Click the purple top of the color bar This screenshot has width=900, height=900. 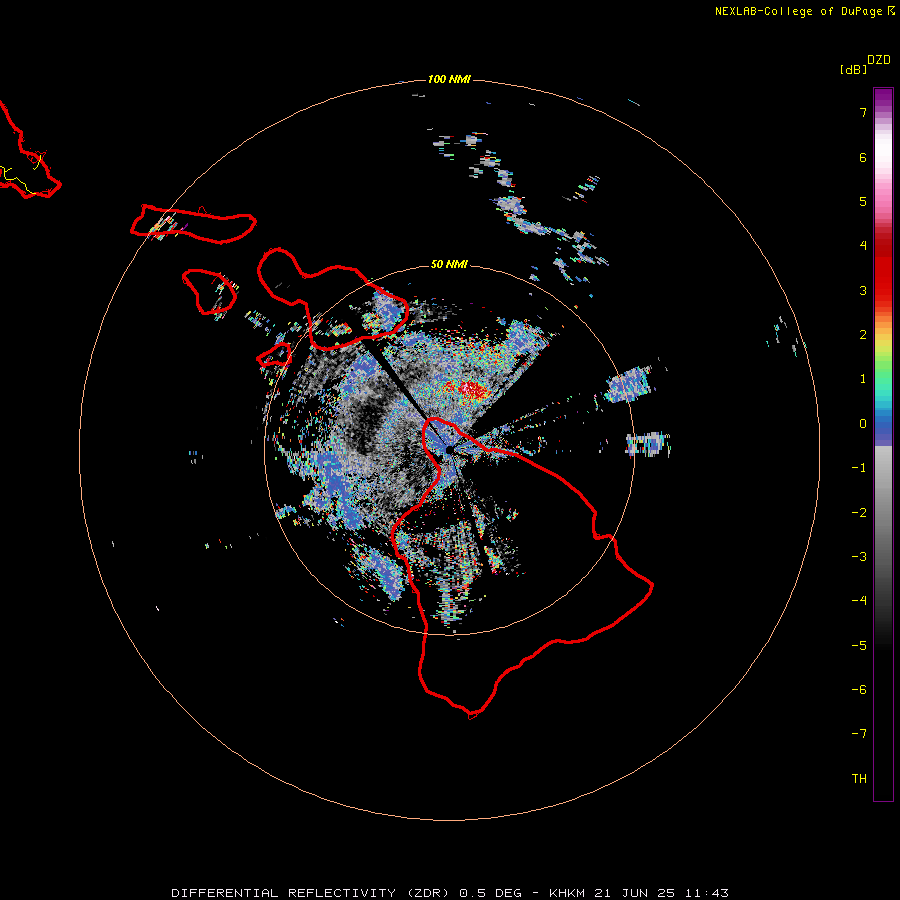point(883,96)
